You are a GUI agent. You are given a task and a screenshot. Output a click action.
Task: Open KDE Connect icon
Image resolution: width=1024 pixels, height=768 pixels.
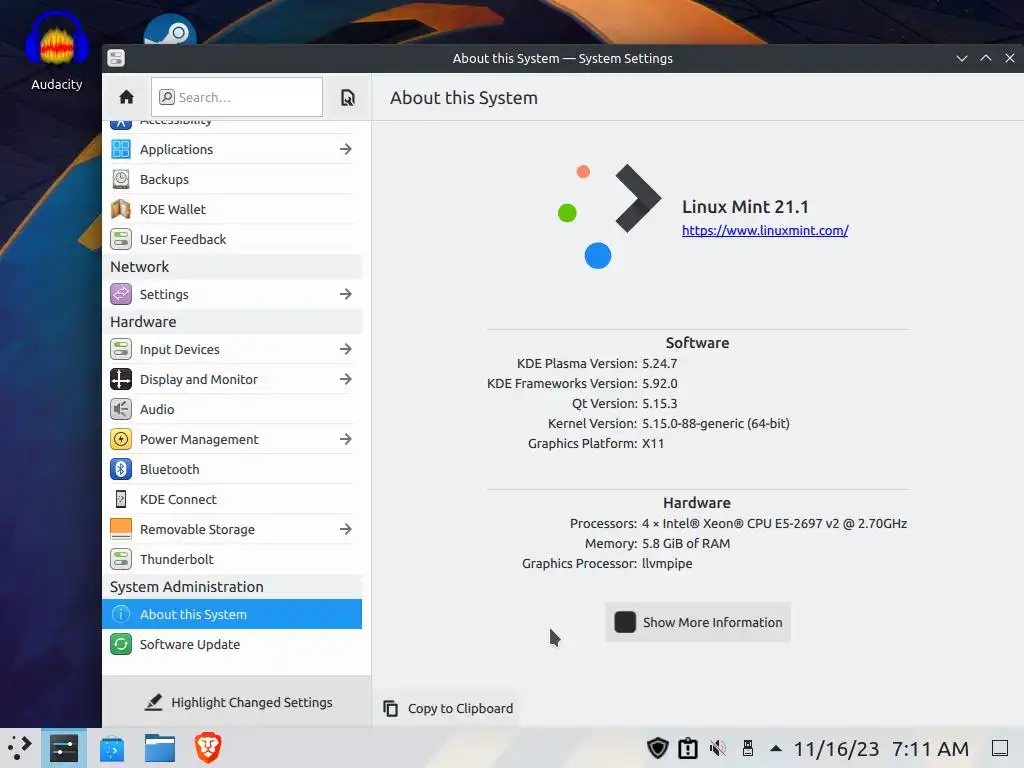click(121, 499)
